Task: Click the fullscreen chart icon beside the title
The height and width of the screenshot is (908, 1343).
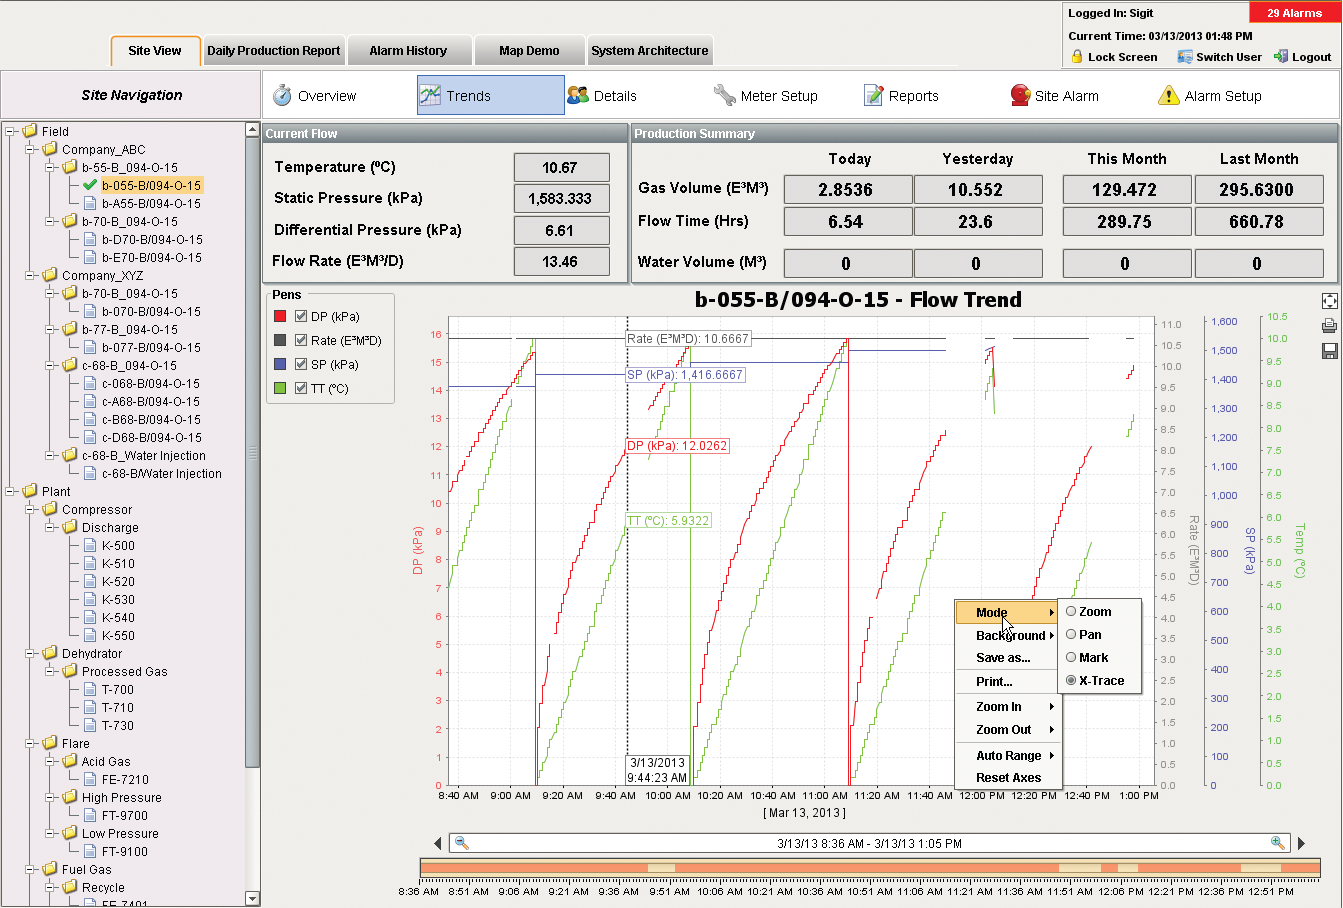Action: [x=1329, y=301]
